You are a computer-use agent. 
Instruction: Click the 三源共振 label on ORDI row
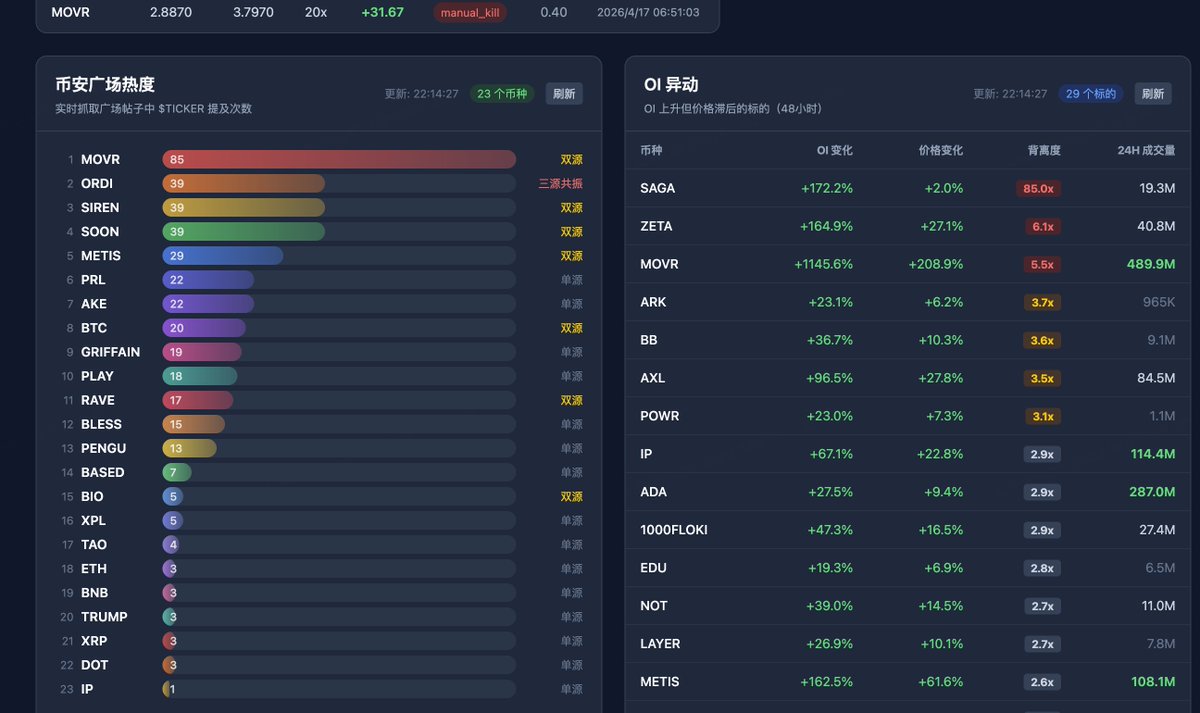[x=560, y=184]
